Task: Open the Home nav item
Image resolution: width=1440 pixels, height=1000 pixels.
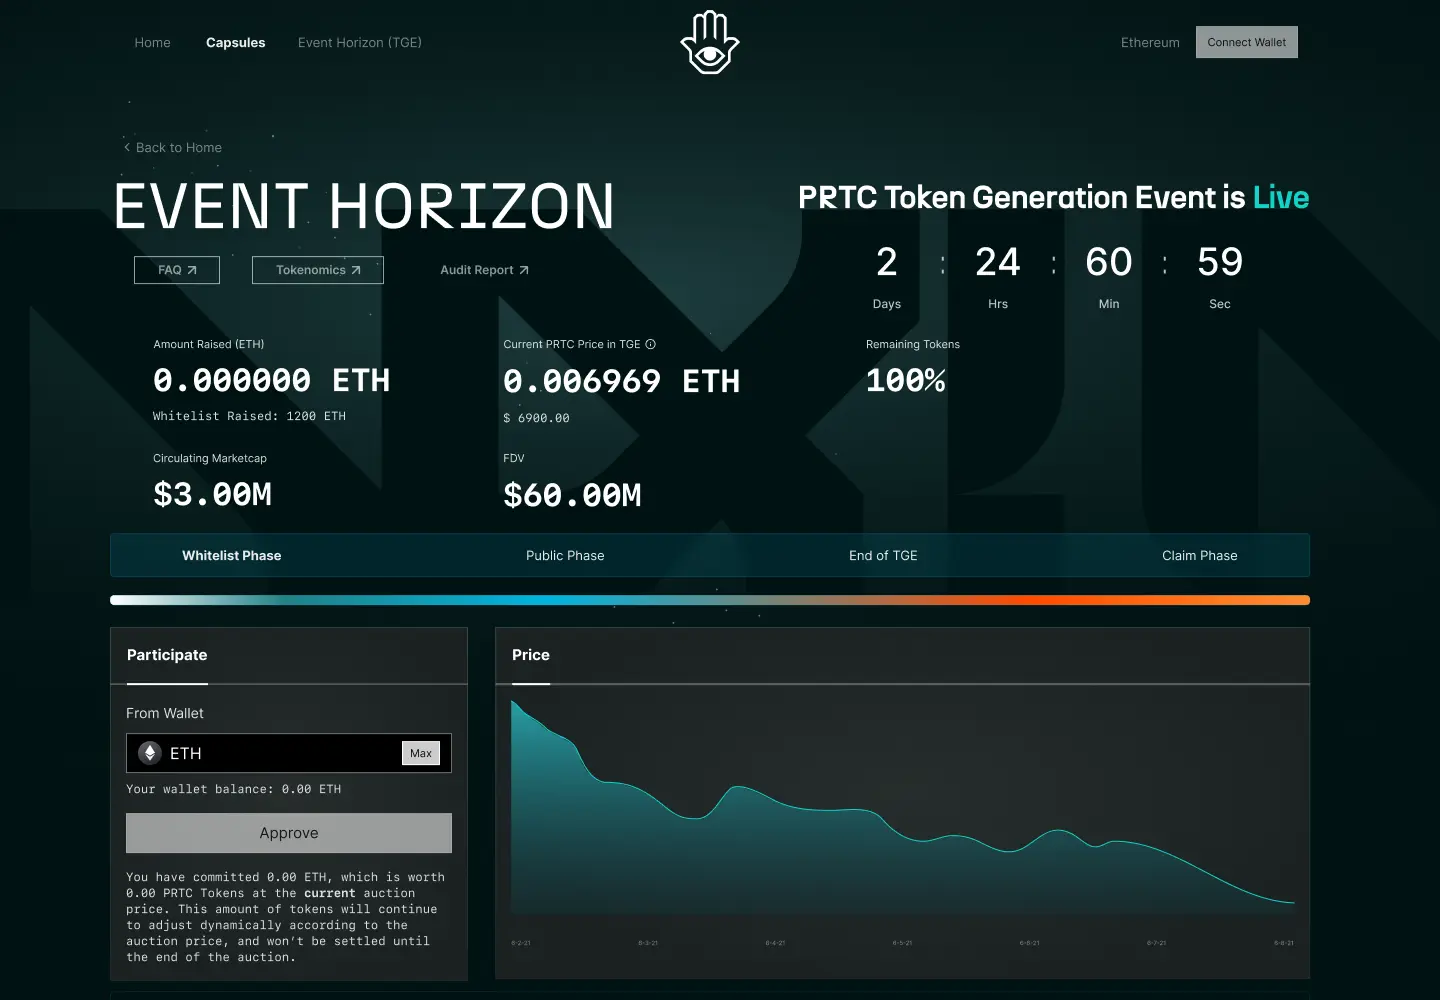Action: pos(152,42)
